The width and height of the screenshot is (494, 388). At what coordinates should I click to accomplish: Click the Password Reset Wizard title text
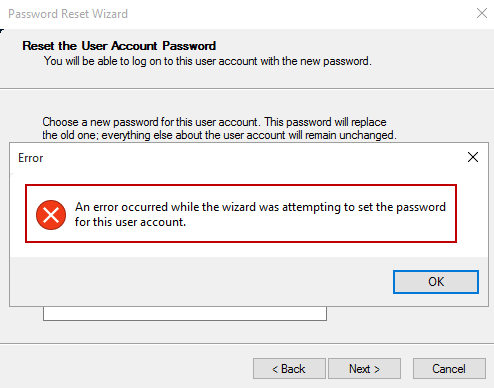68,14
